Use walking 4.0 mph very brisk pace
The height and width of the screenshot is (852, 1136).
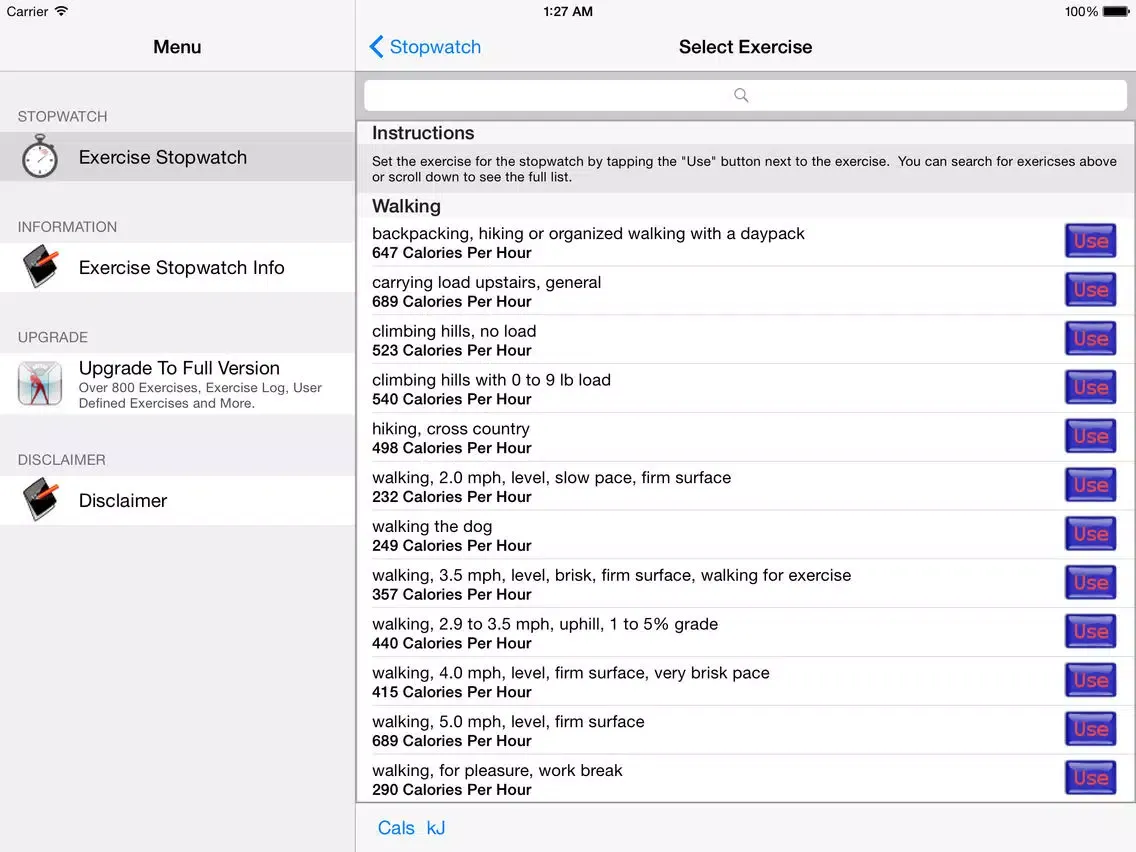(1090, 680)
